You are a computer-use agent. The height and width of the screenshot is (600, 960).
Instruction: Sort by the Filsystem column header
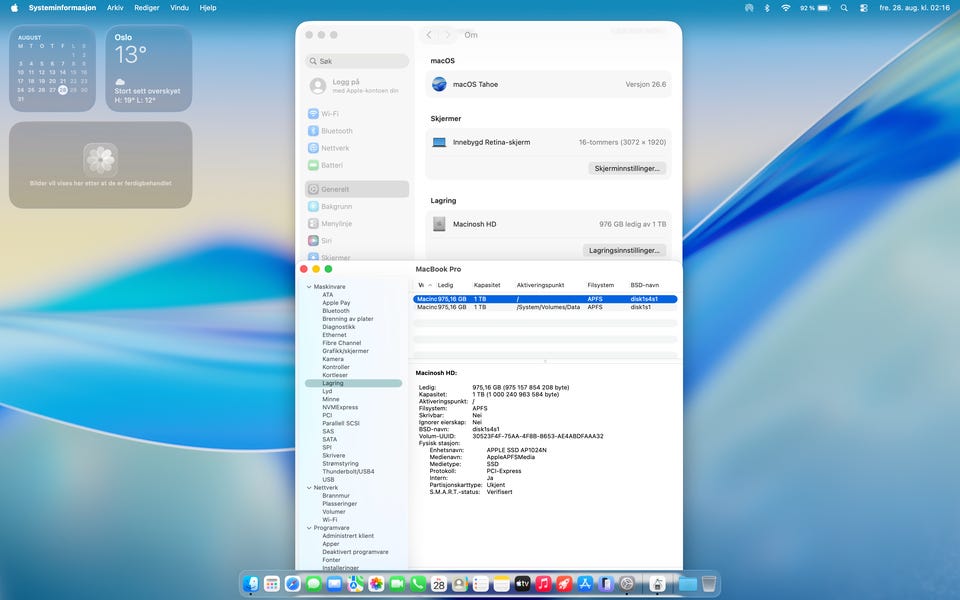(x=601, y=285)
